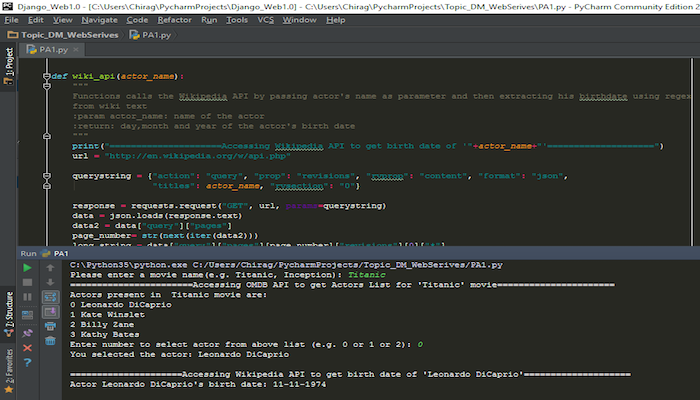Click console line '3 Kathy Bates'
Screen dimensions: 700x400
pyautogui.click(x=104, y=334)
